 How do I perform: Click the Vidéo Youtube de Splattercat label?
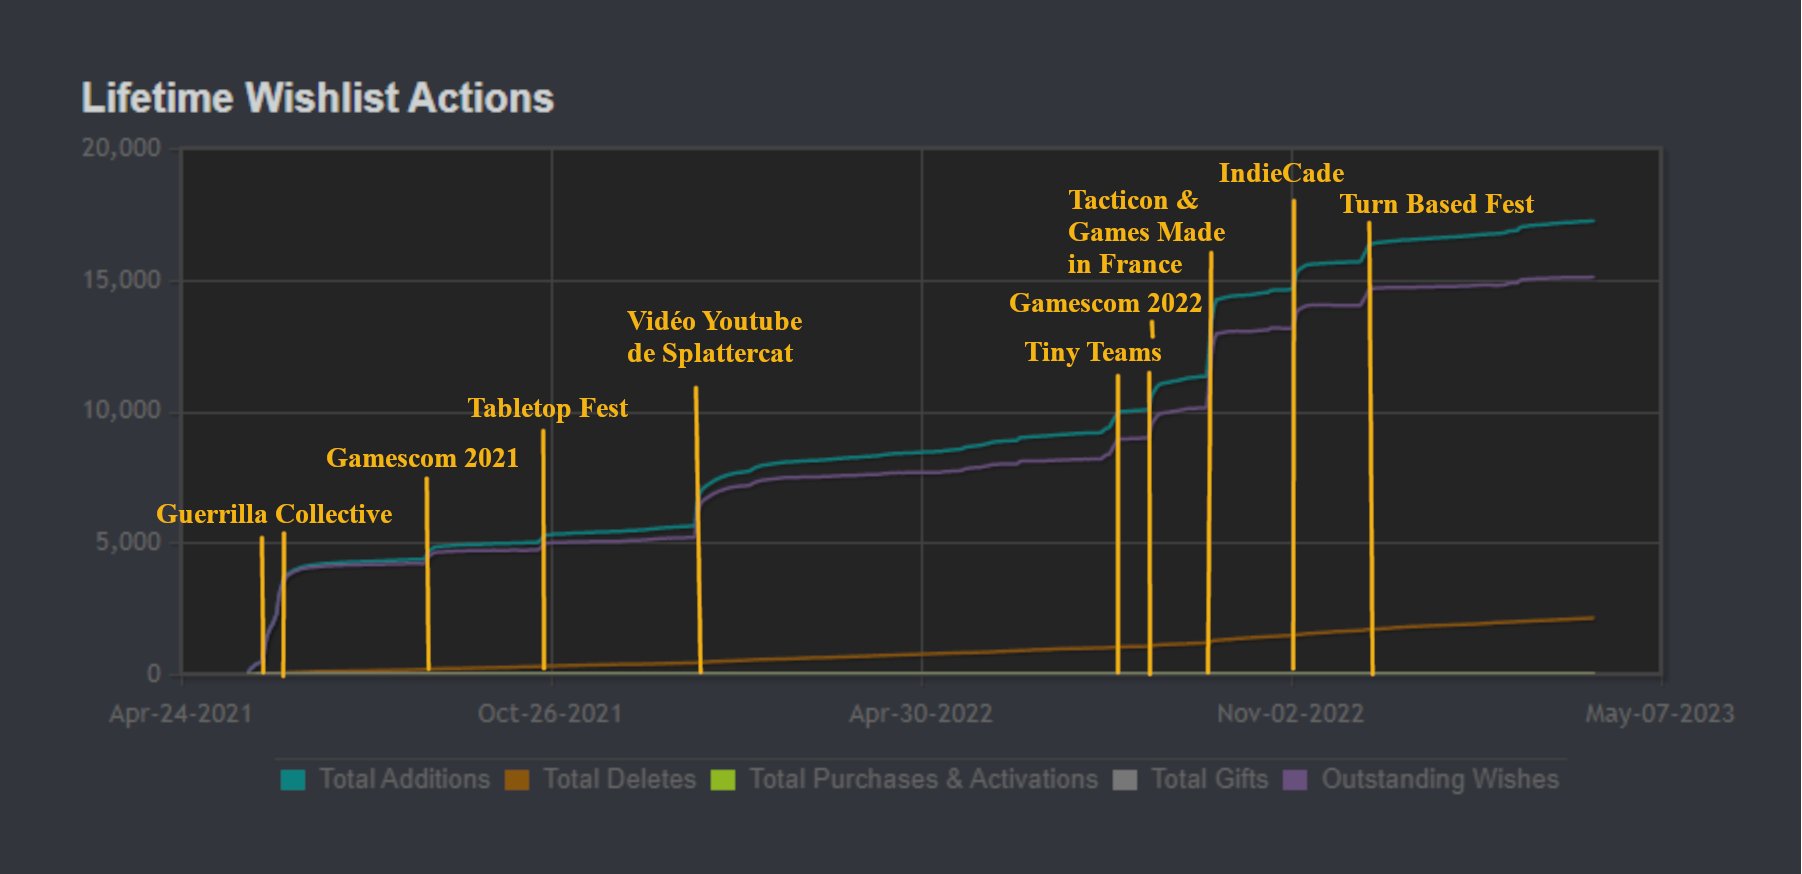pos(714,337)
